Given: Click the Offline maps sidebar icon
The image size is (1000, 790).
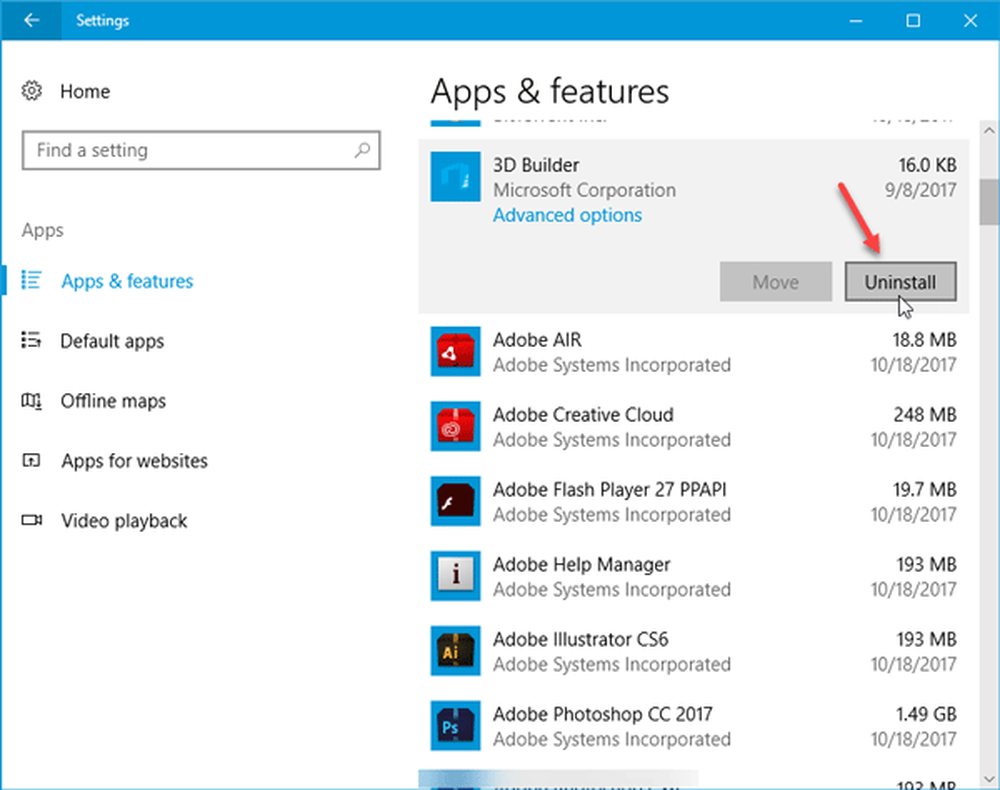Looking at the screenshot, I should [30, 401].
